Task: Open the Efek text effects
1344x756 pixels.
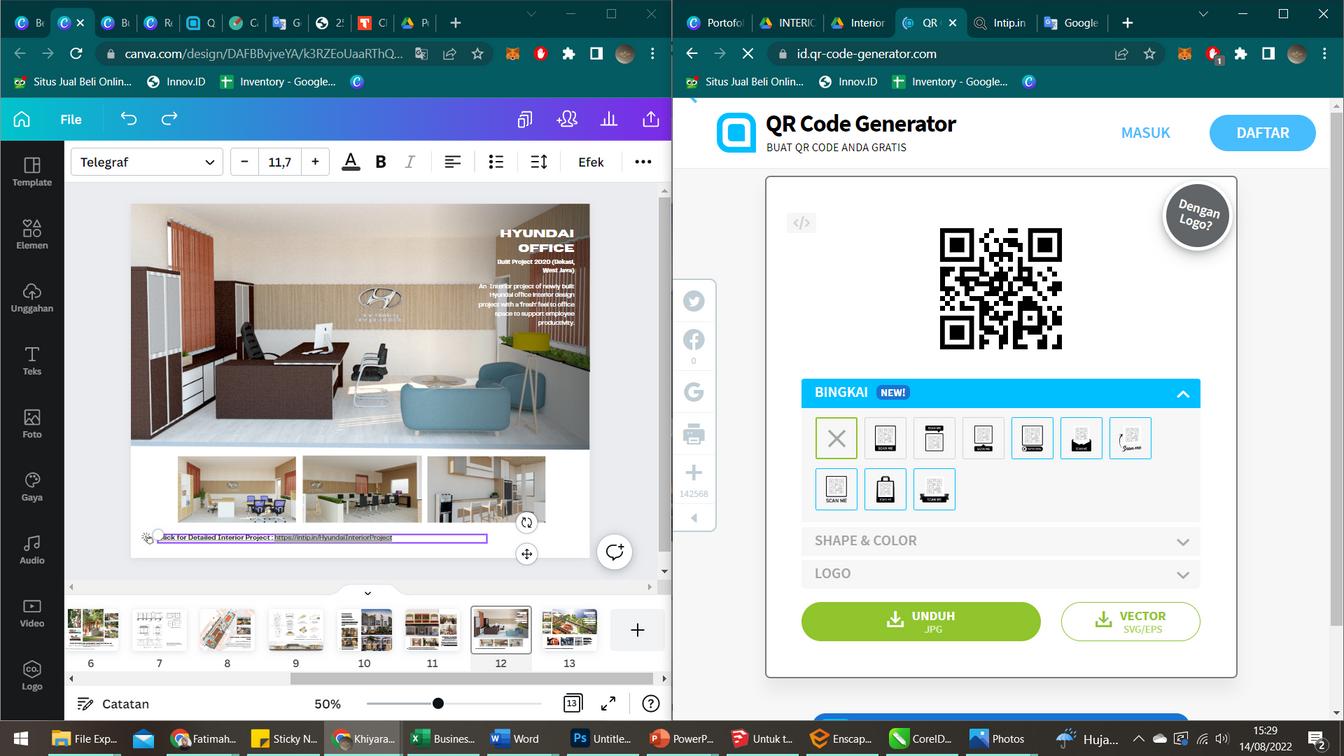Action: [591, 162]
